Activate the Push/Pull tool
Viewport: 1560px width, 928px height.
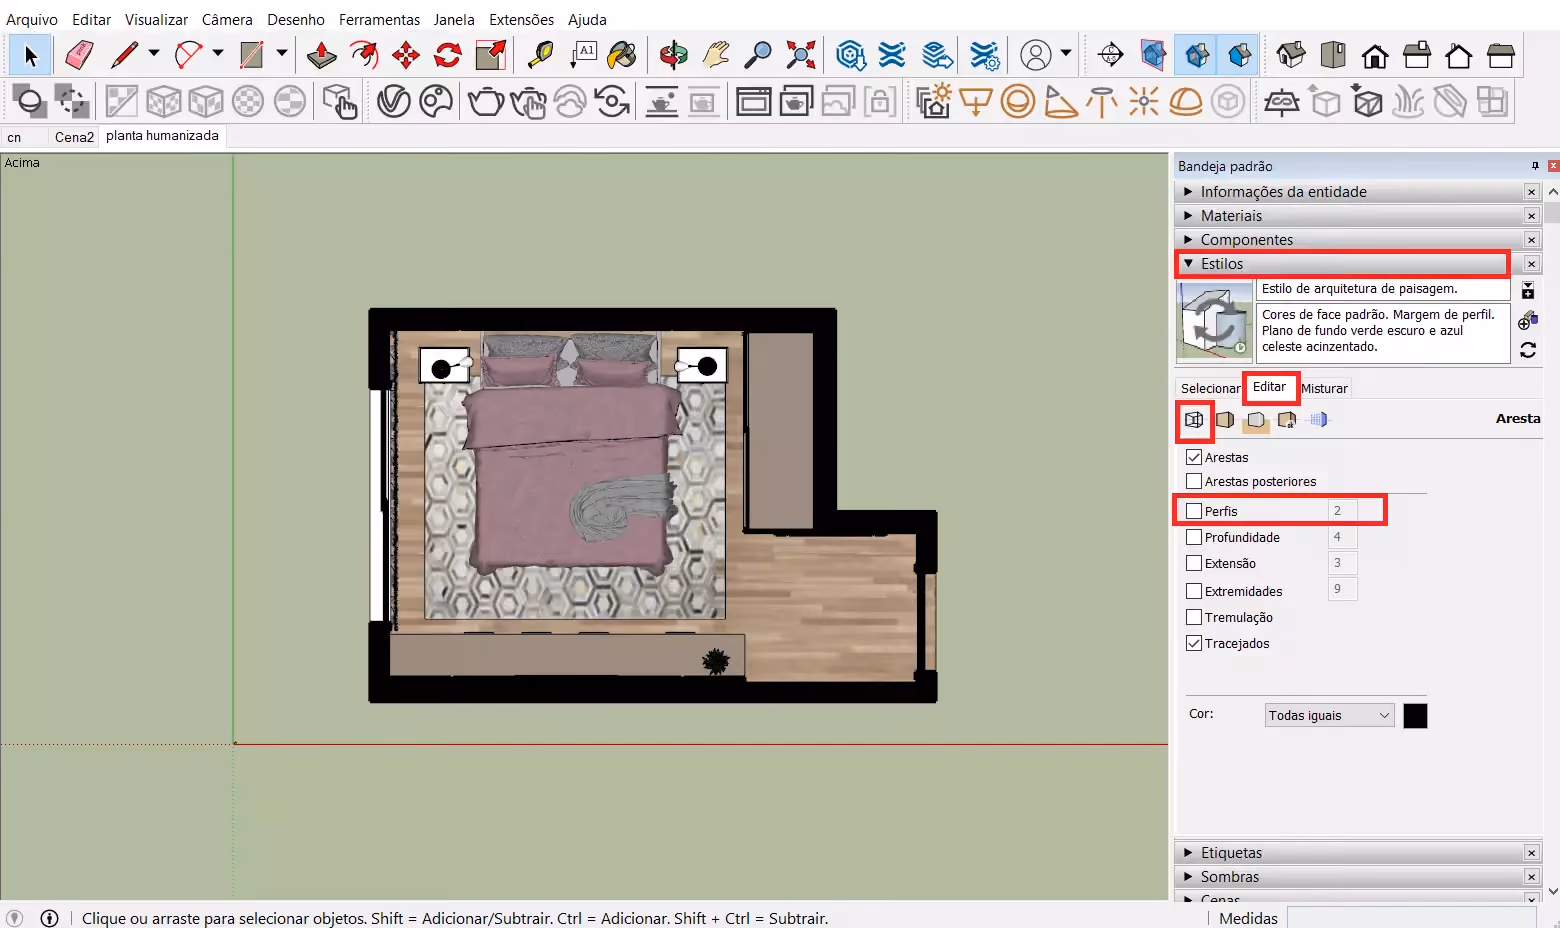click(x=321, y=55)
